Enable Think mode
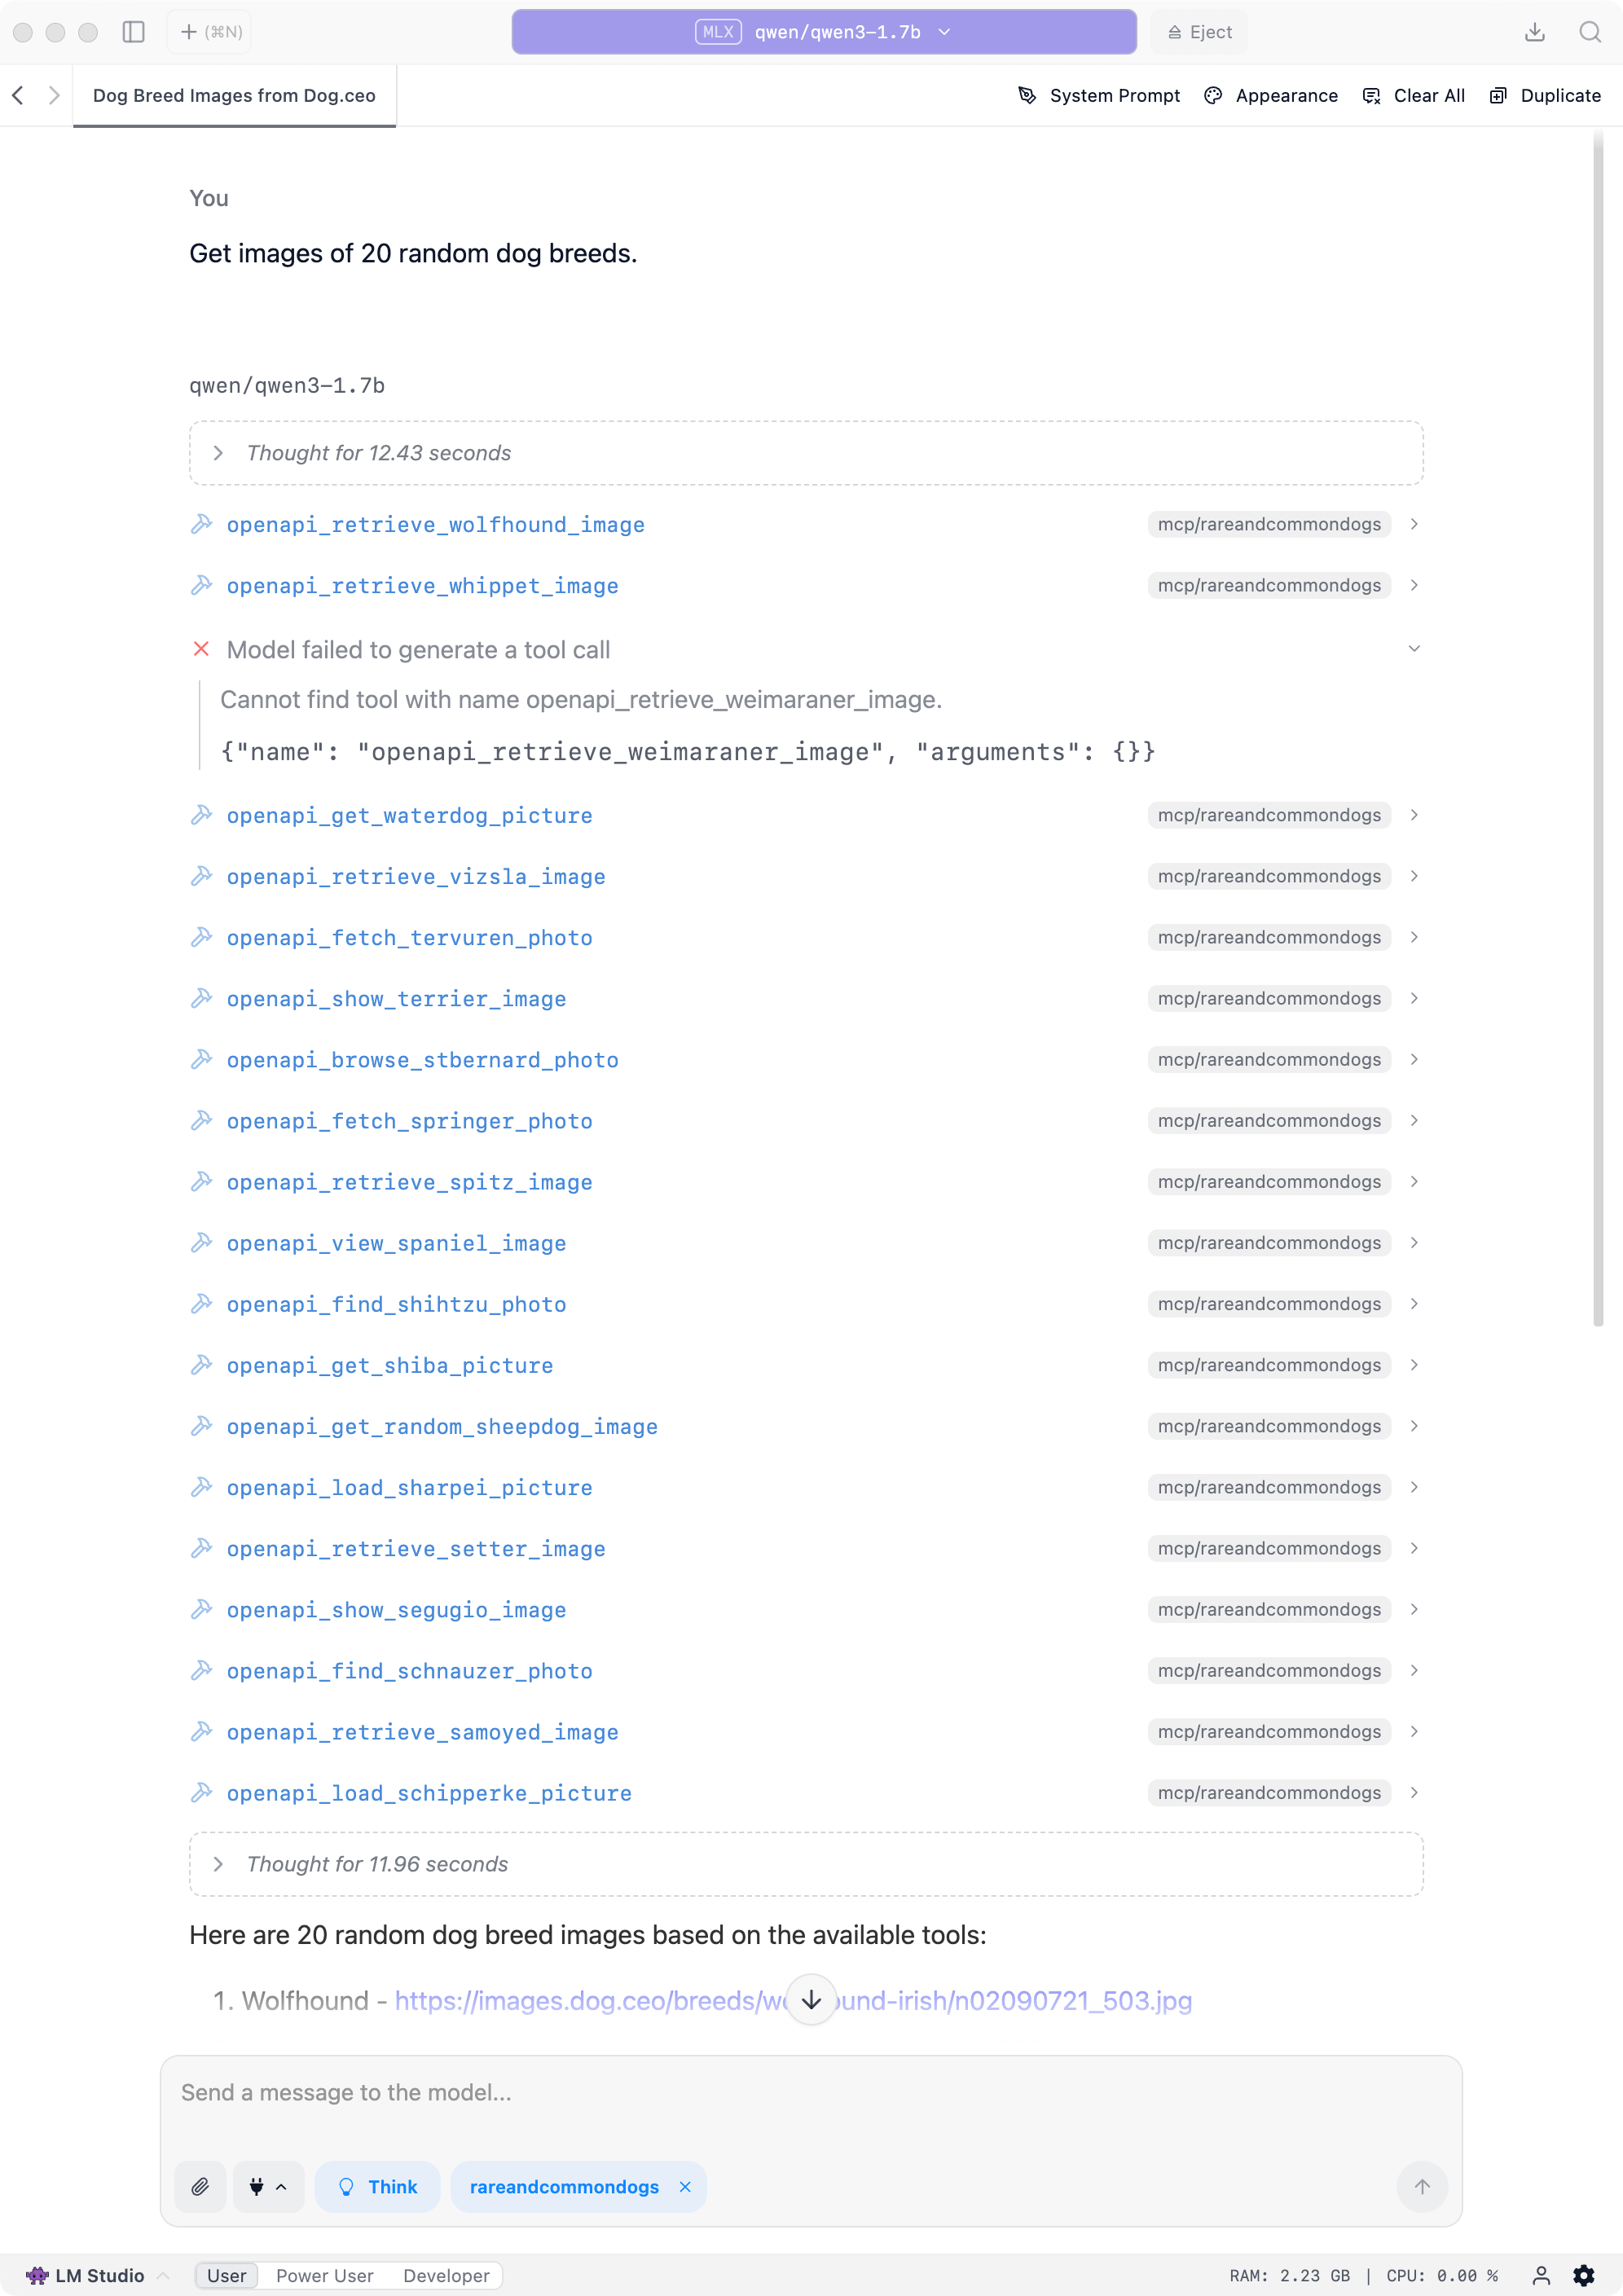The image size is (1623, 2296). [377, 2186]
